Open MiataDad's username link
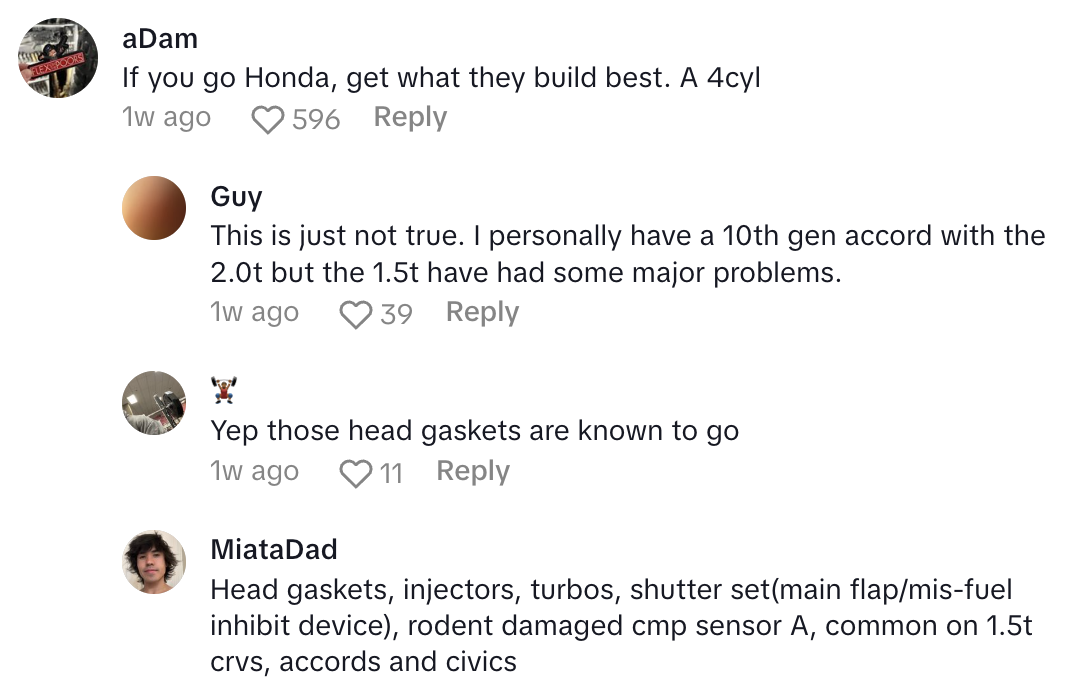Screen dimensions: 1078x682 (273, 550)
